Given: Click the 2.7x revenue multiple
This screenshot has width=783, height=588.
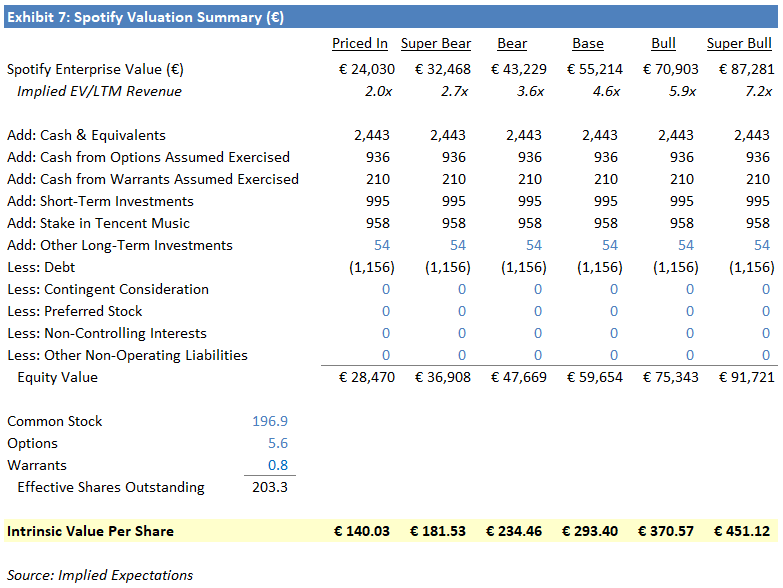Looking at the screenshot, I should click(x=454, y=91).
